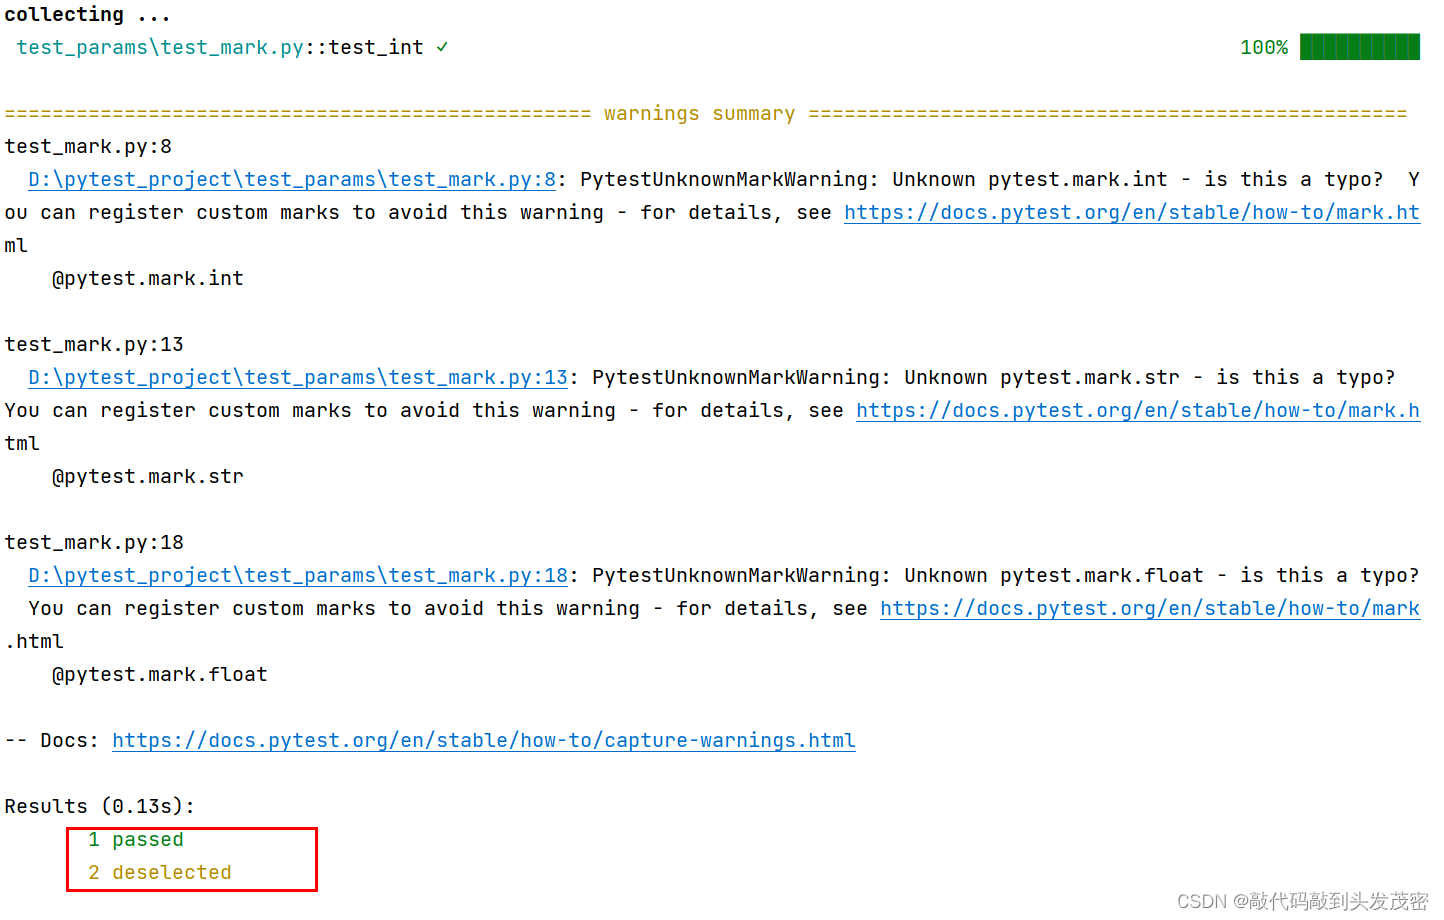1444x920 pixels.
Task: Click the 'Results (0.13s):' line
Action: click(100, 807)
